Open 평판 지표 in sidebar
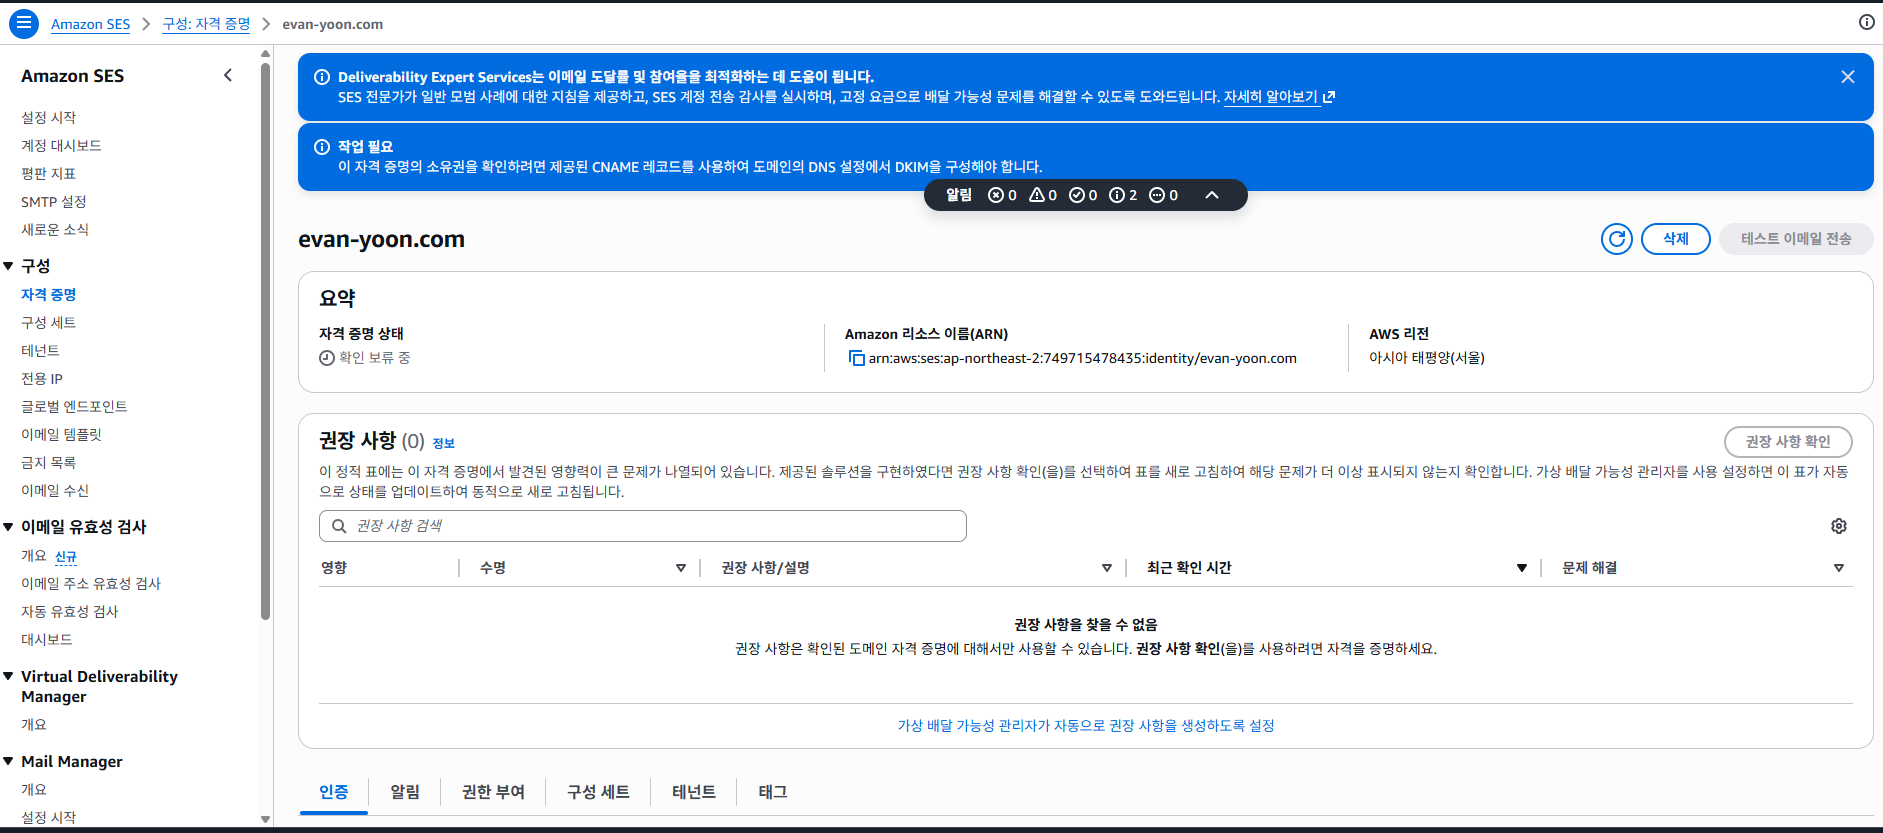Viewport: 1883px width, 833px height. tap(49, 174)
